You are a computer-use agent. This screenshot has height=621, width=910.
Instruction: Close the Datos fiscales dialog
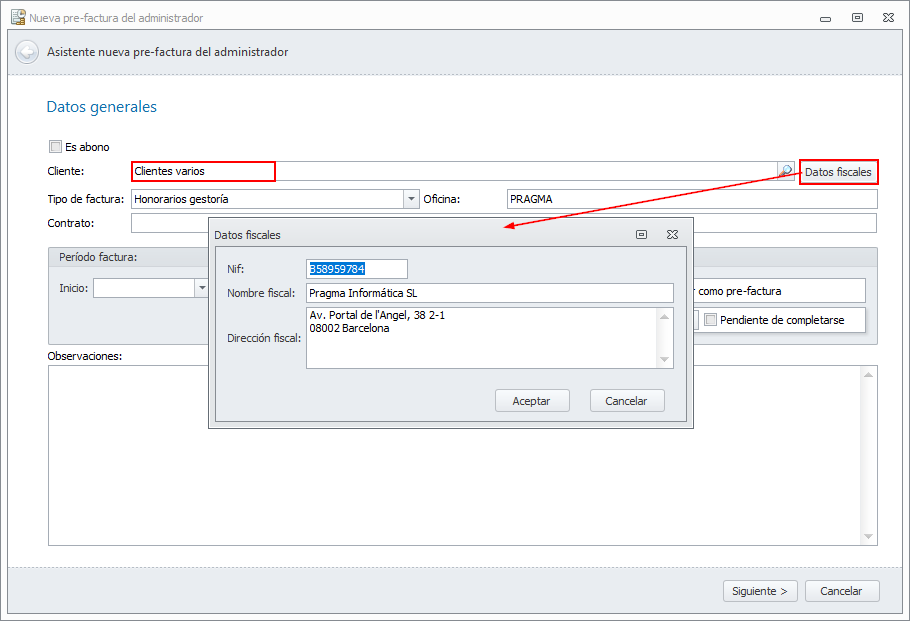pos(672,234)
